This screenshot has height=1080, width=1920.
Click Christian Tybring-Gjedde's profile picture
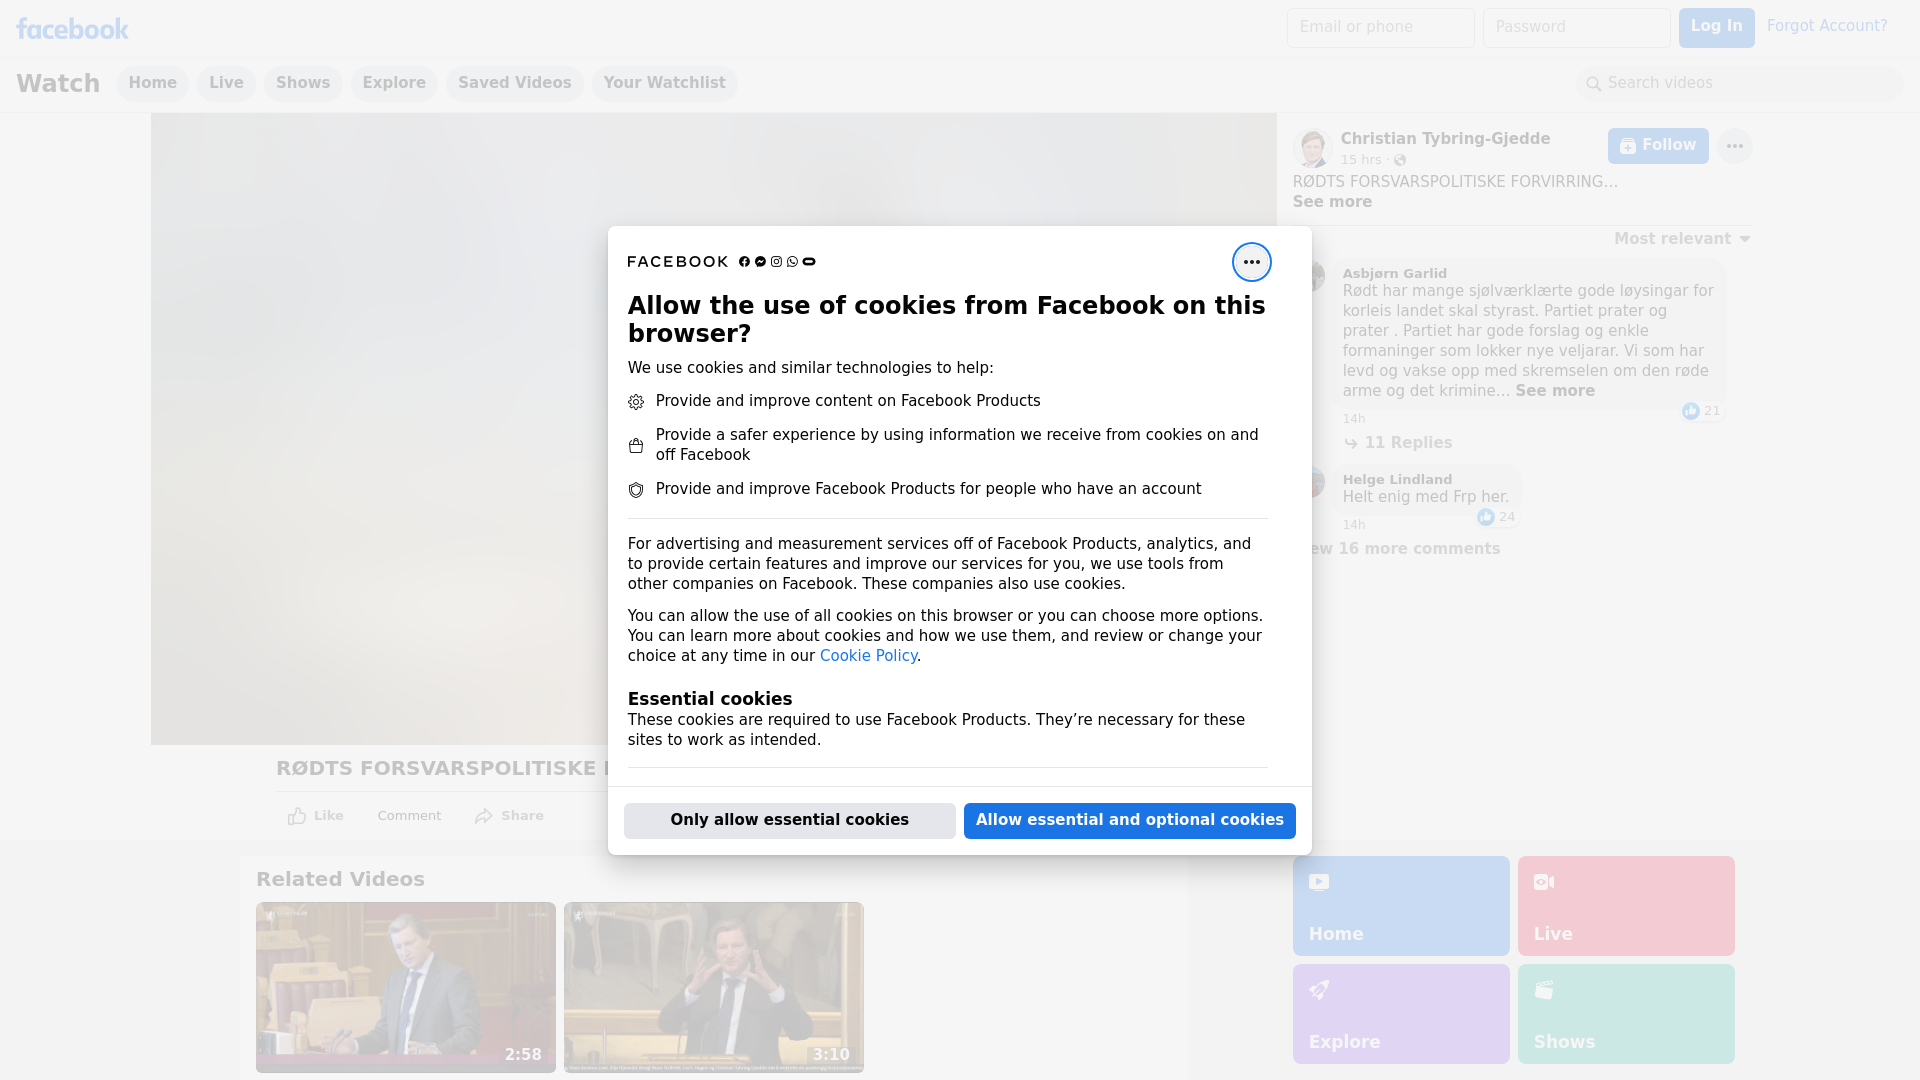point(1311,147)
